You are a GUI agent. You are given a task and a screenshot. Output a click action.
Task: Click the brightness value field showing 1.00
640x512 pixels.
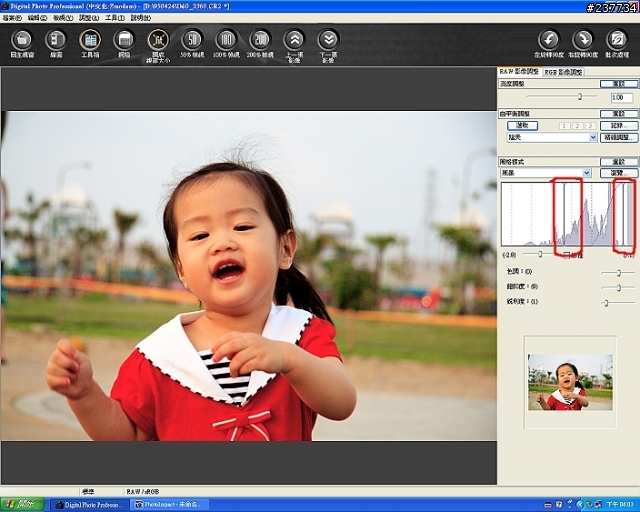pyautogui.click(x=622, y=98)
